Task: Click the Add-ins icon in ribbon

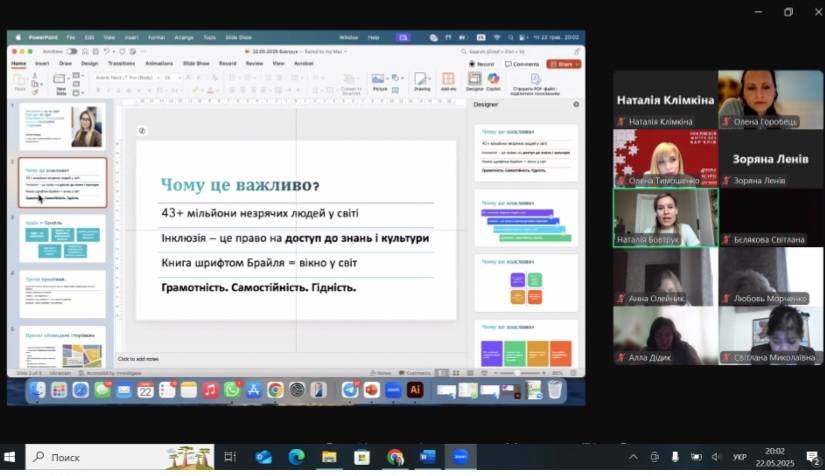Action: pyautogui.click(x=449, y=80)
